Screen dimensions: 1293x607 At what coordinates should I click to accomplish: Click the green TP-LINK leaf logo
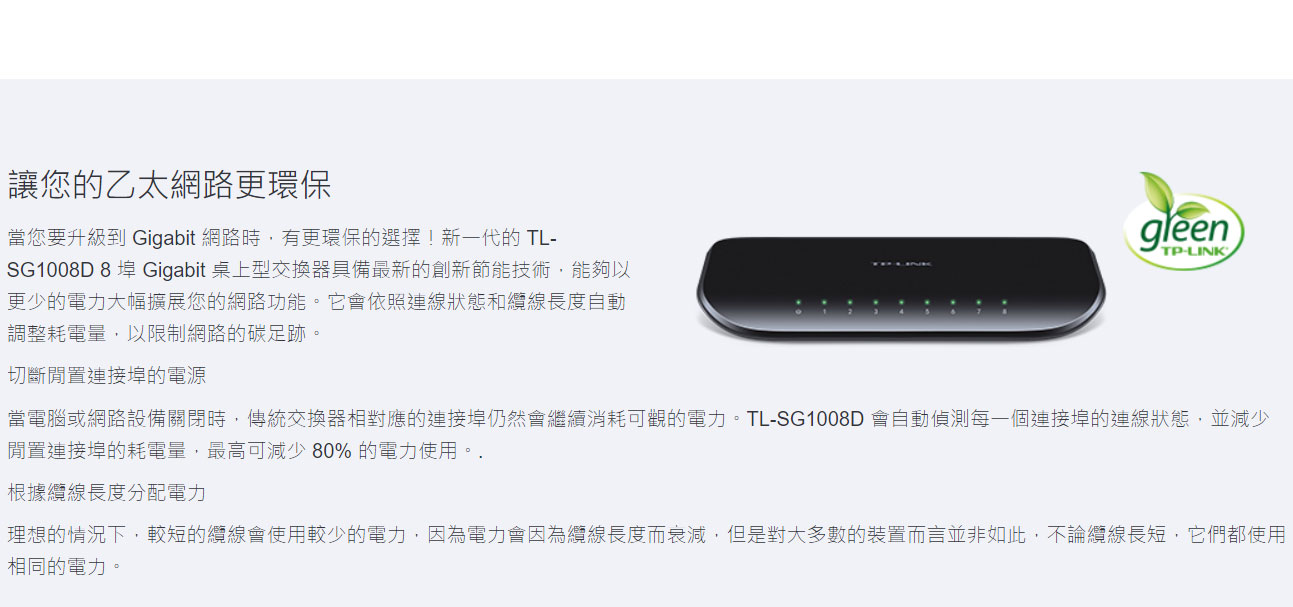(x=1184, y=221)
